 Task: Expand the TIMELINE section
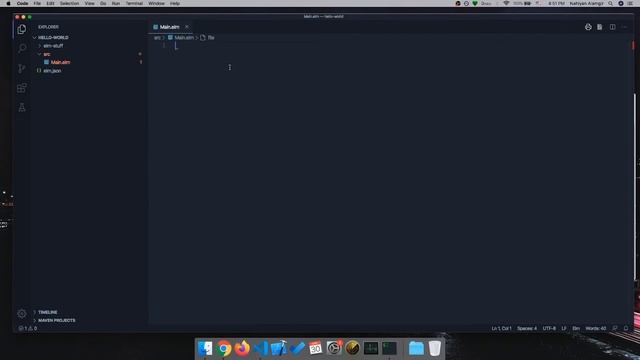pos(47,312)
